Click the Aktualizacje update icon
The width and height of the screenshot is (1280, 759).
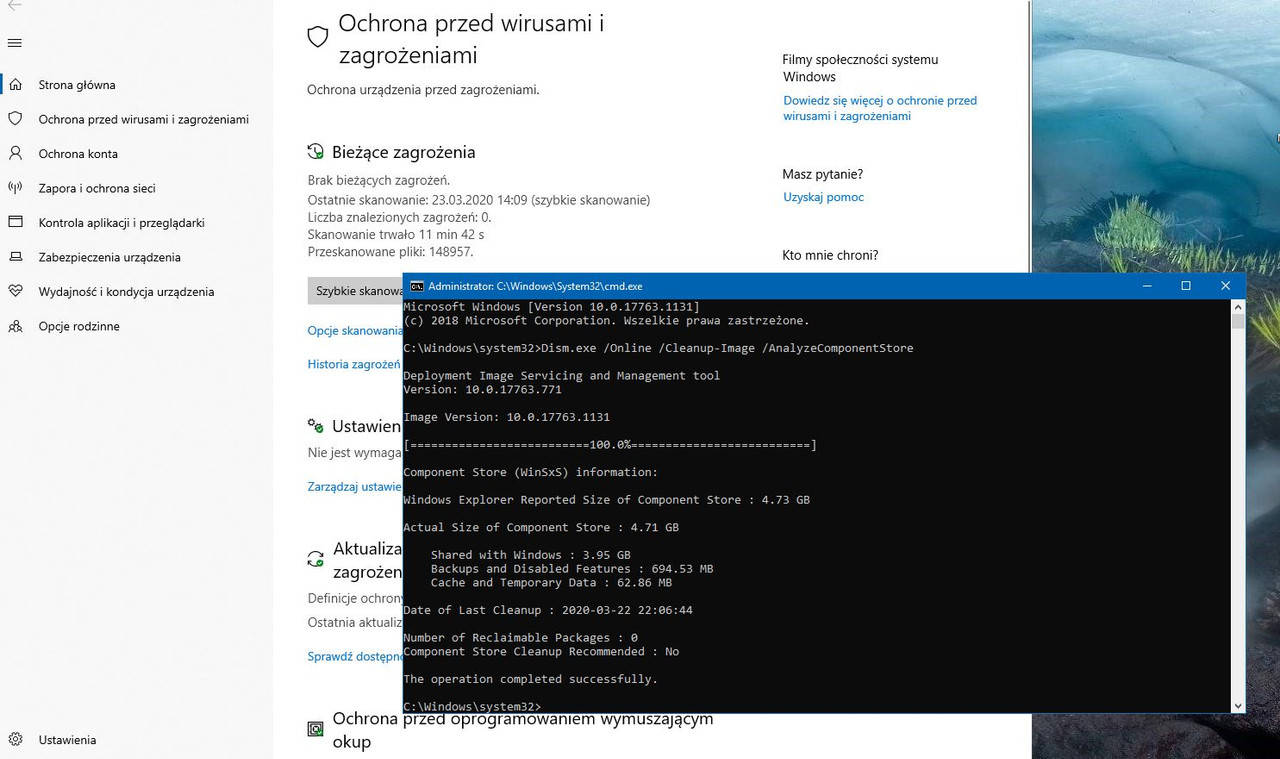(x=316, y=559)
